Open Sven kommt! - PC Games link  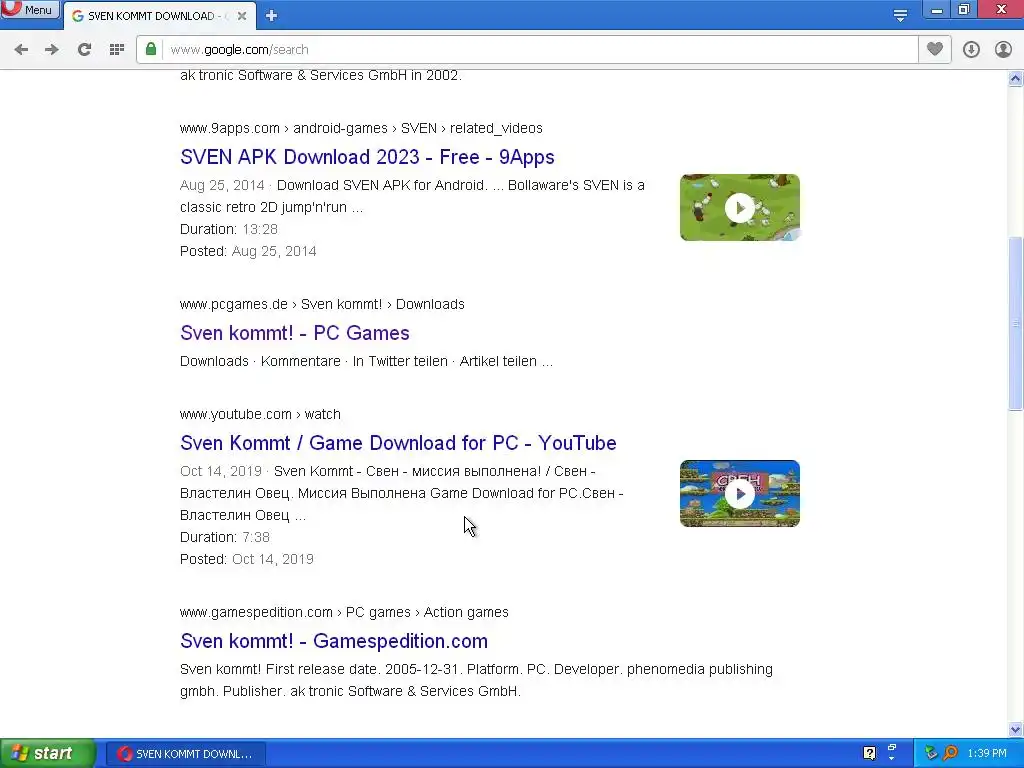(295, 333)
